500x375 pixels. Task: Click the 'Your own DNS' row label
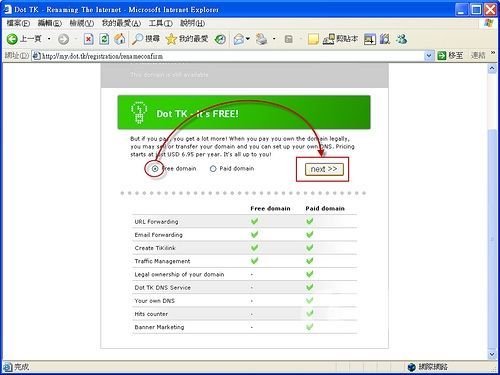[x=155, y=301]
